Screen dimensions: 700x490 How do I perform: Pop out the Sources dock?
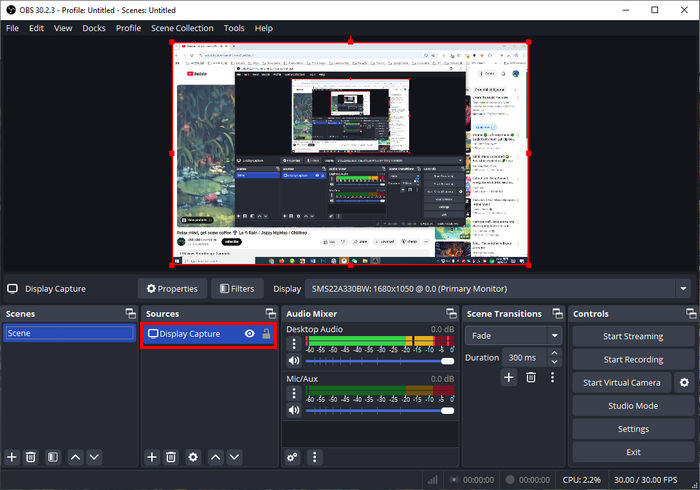pyautogui.click(x=271, y=314)
